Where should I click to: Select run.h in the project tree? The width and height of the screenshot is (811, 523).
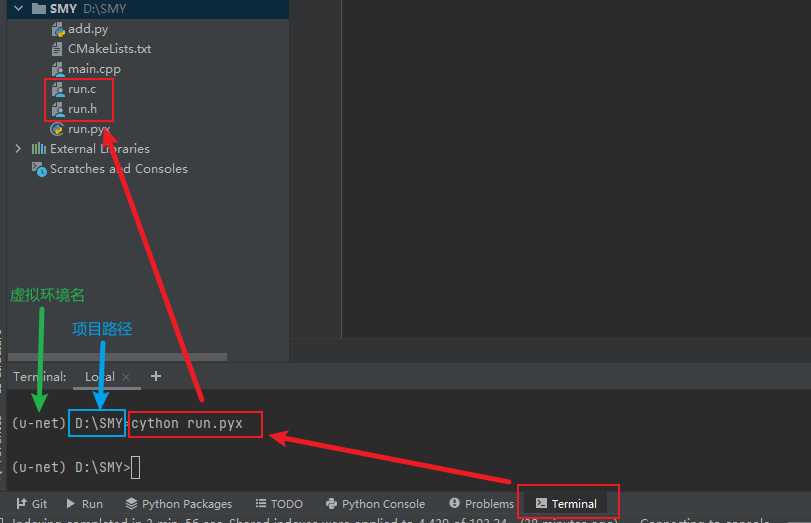[82, 109]
